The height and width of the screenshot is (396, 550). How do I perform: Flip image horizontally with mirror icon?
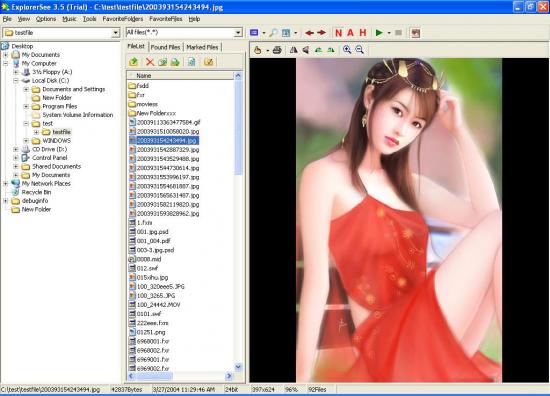[x=294, y=50]
